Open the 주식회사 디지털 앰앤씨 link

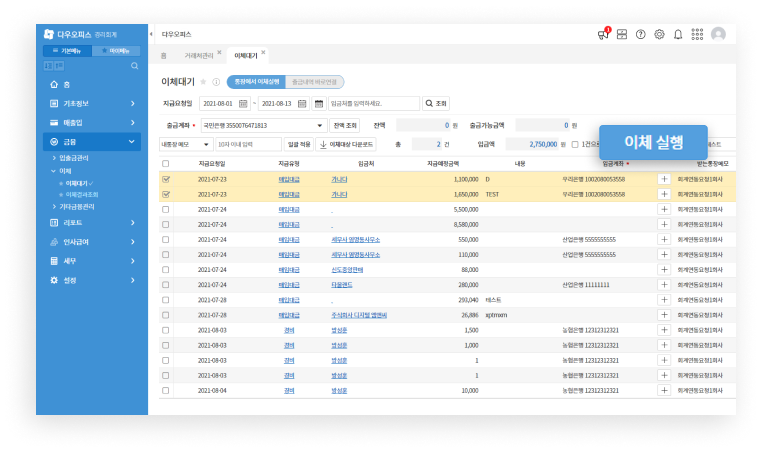(359, 315)
